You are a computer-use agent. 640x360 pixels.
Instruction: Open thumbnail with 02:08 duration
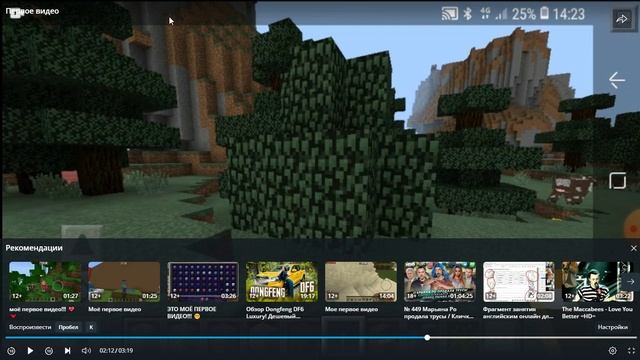[519, 282]
